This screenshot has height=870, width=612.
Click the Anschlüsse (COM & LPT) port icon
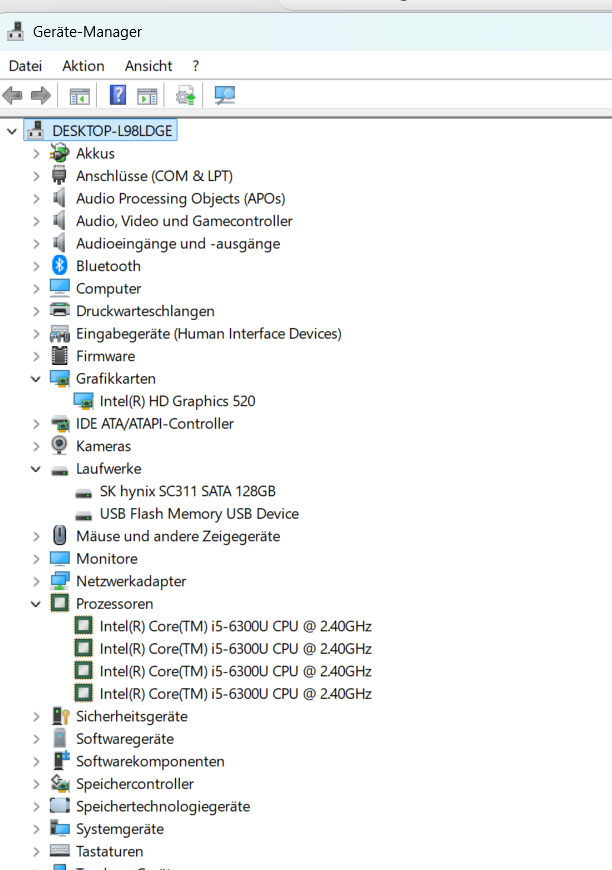click(x=59, y=175)
